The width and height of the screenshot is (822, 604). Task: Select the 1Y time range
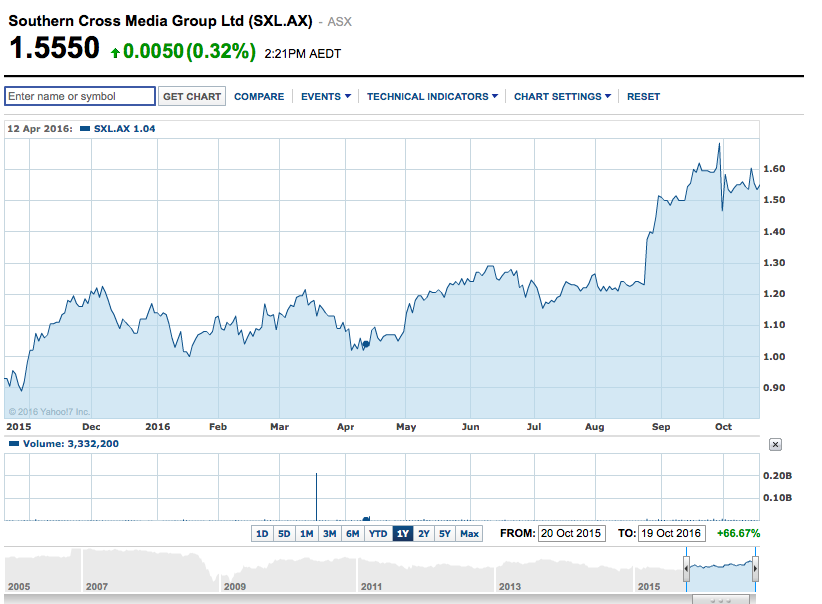(x=403, y=534)
